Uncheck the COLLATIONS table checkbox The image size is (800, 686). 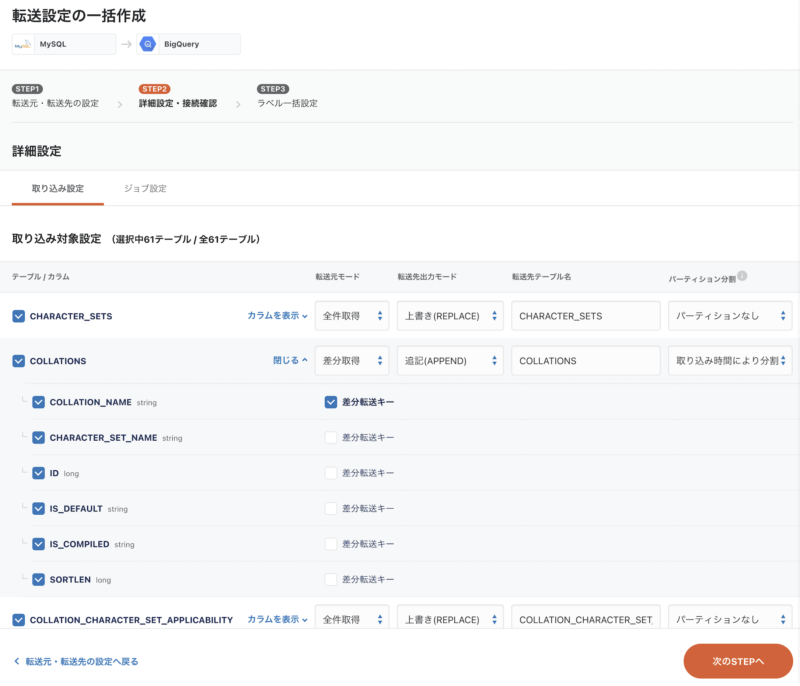(19, 361)
